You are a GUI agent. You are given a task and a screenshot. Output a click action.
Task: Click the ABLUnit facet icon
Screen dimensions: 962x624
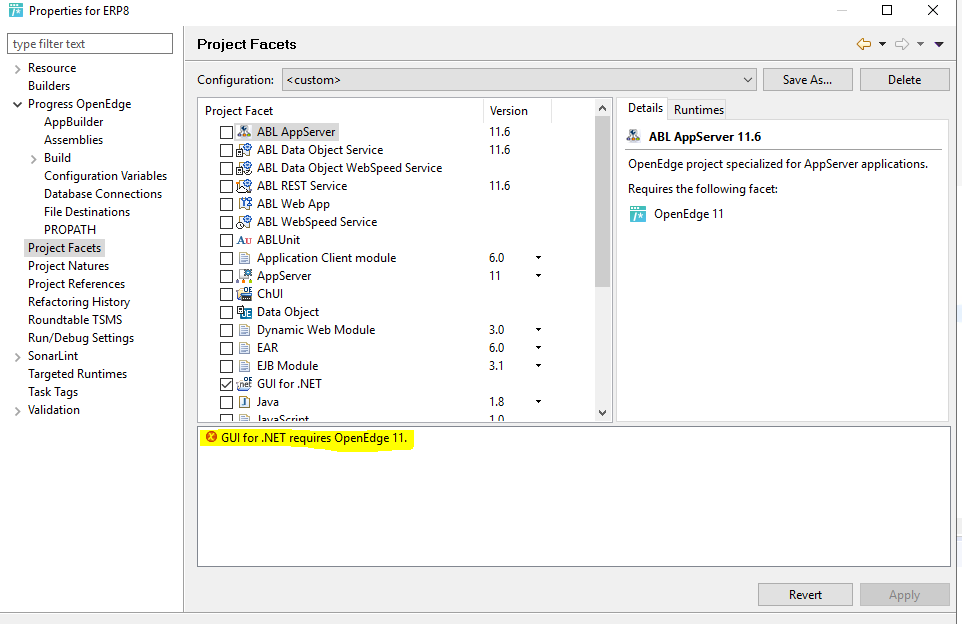pyautogui.click(x=244, y=240)
